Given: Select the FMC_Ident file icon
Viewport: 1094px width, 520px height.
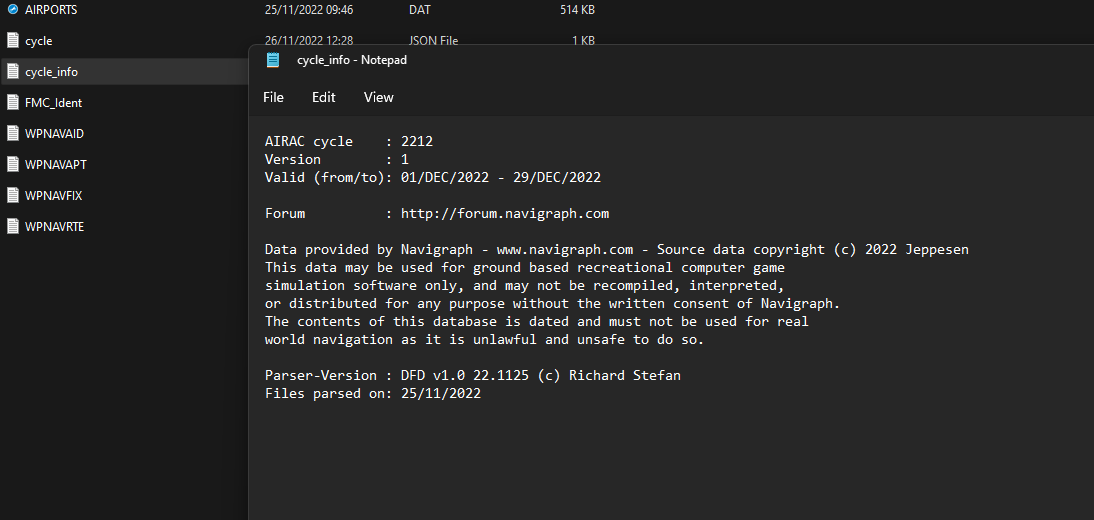Looking at the screenshot, I should tap(13, 103).
